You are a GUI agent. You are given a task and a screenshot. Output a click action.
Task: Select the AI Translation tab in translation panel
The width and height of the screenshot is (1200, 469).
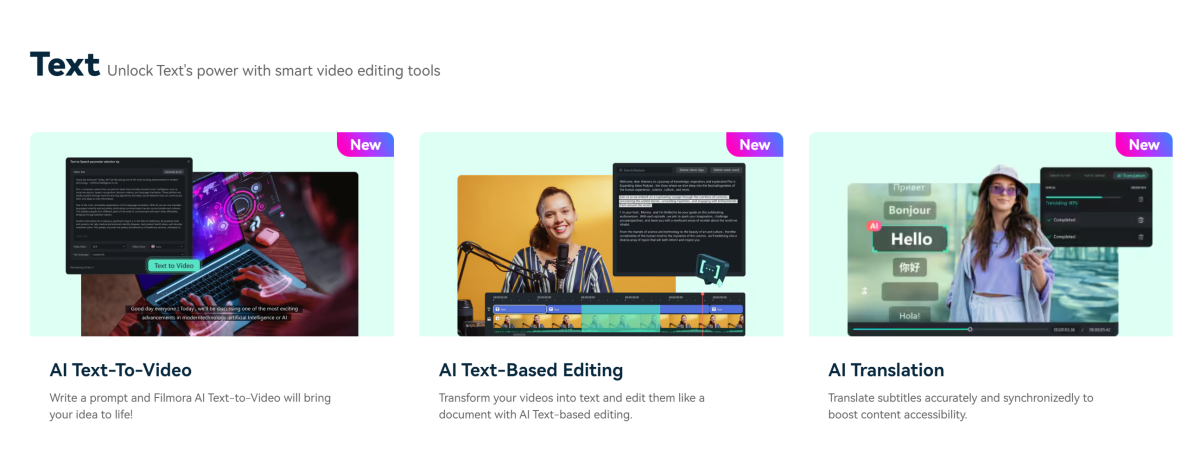tap(1131, 176)
